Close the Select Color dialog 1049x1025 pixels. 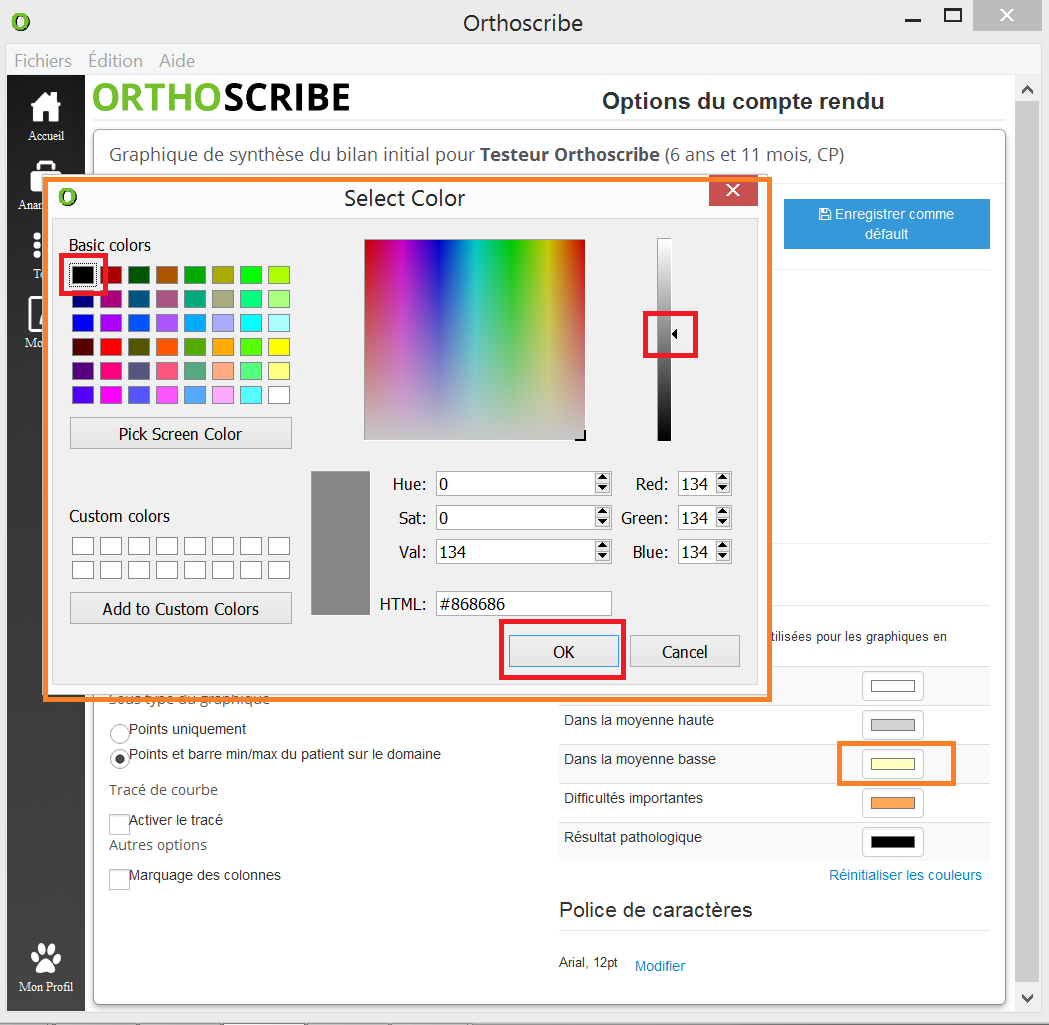click(733, 191)
